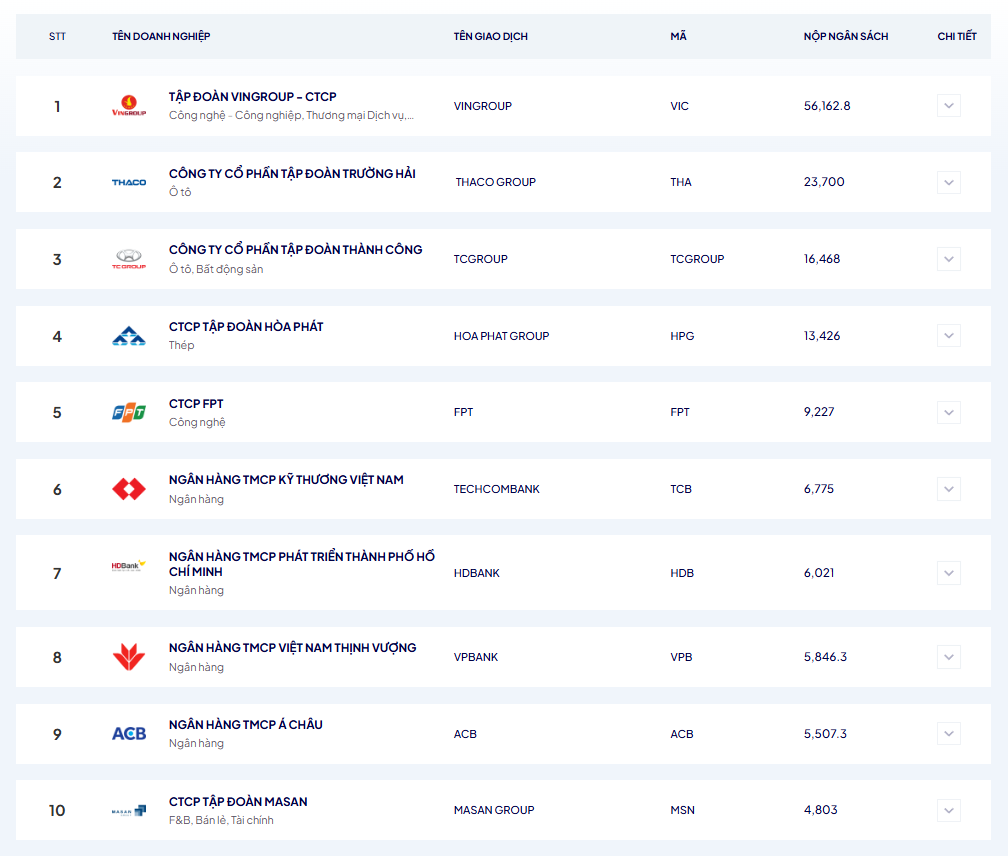Viewport: 1008px width, 856px height.
Task: Click the Masan Group logo
Action: [x=129, y=810]
